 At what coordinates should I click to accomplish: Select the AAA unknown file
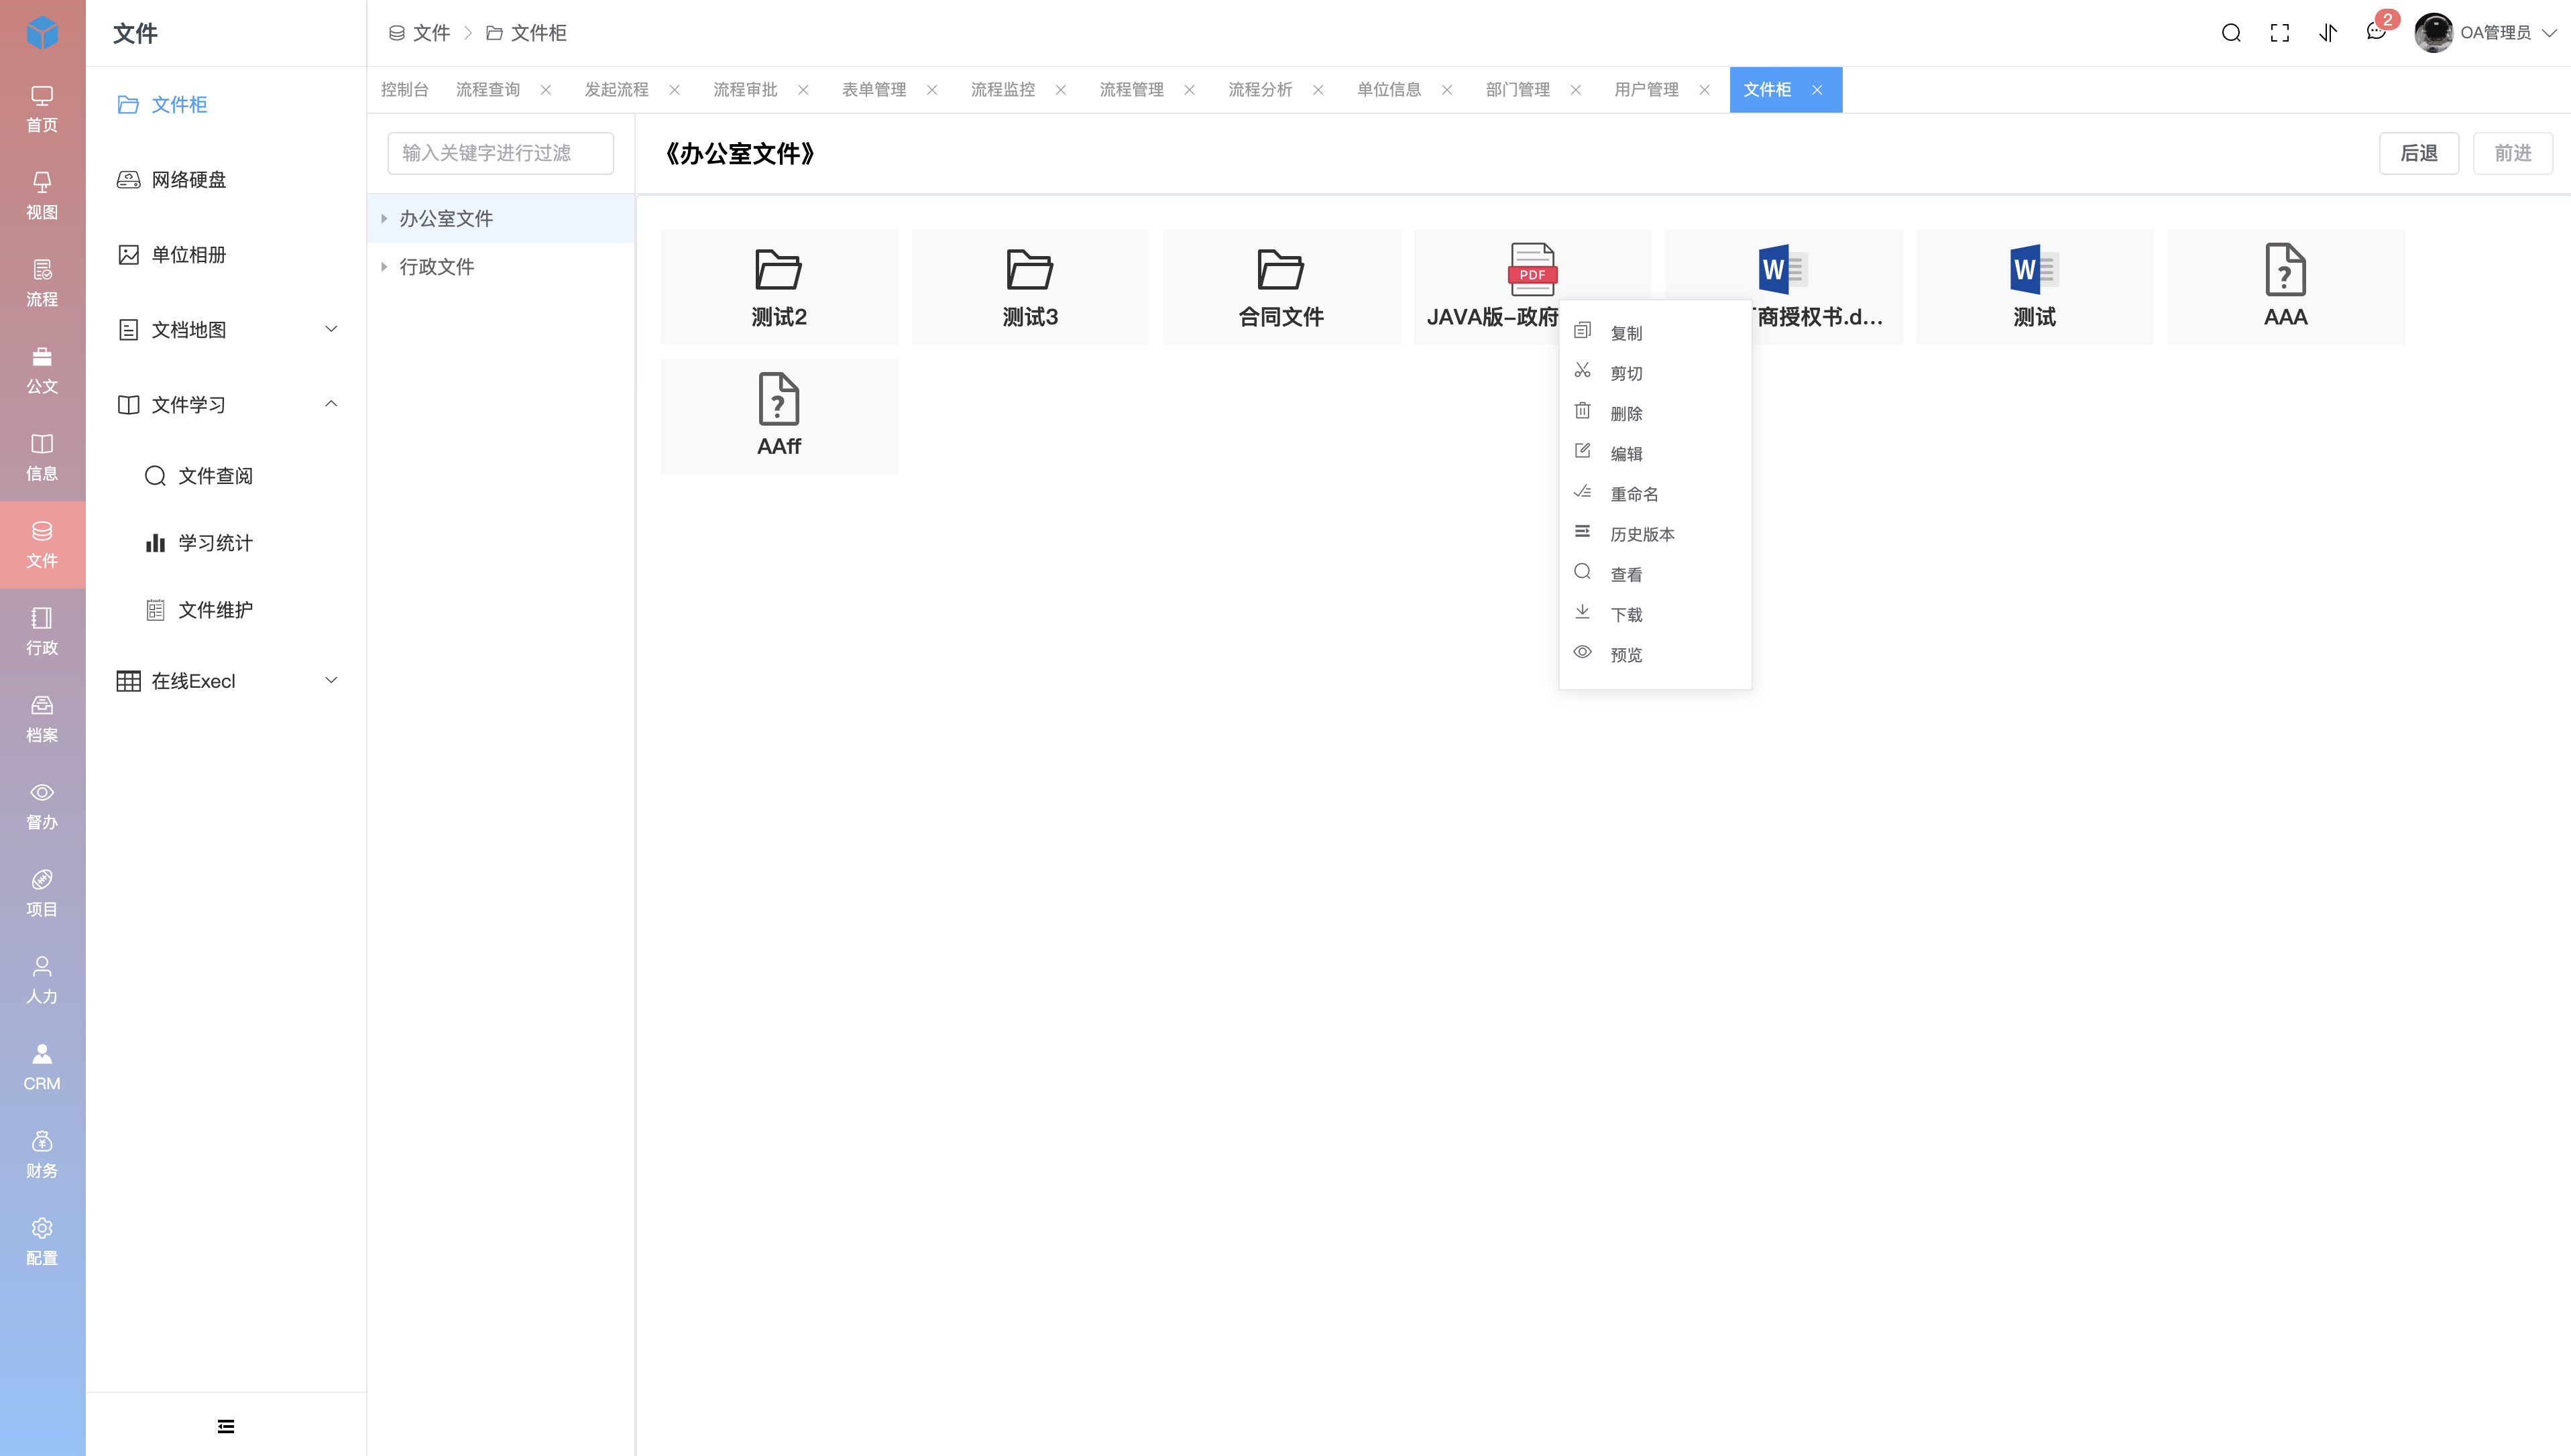click(2286, 287)
